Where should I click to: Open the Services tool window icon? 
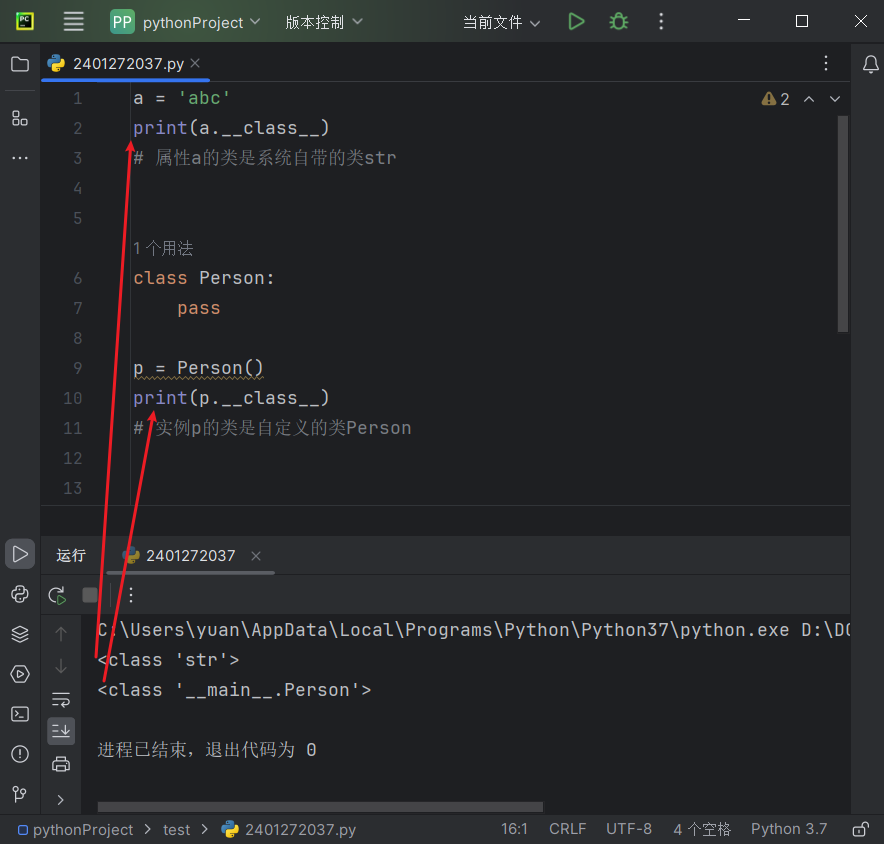(x=20, y=674)
